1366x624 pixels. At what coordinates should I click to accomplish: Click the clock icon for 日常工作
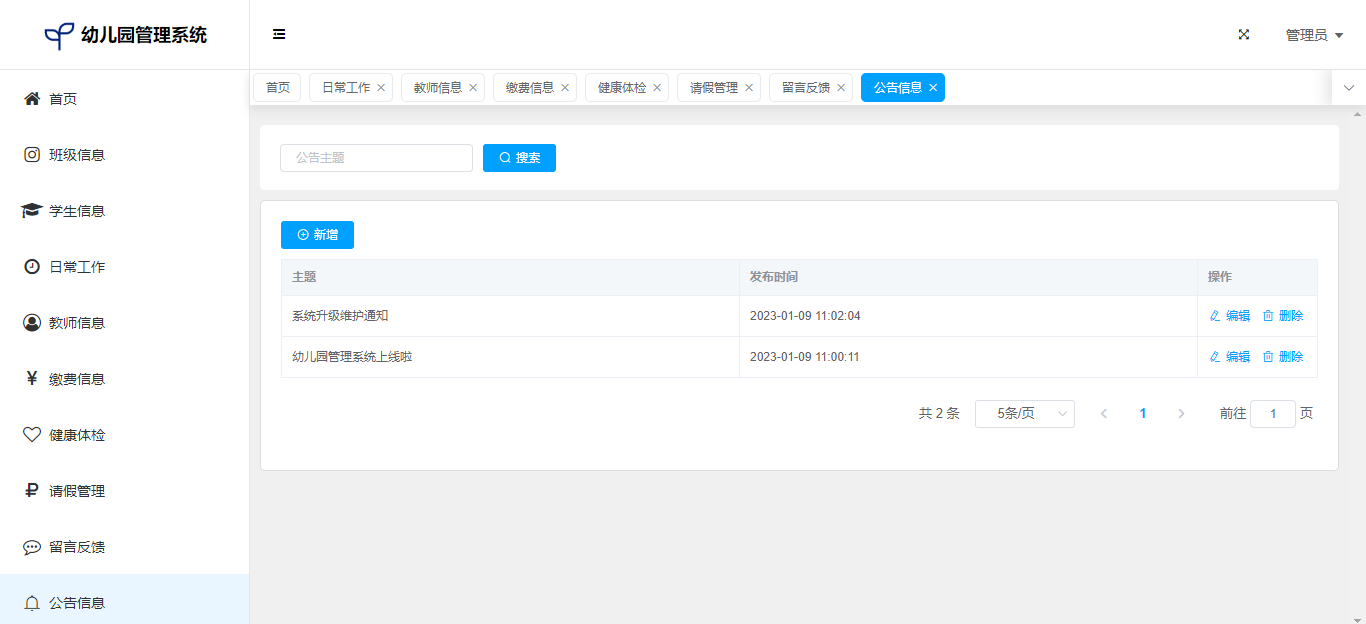pos(32,267)
